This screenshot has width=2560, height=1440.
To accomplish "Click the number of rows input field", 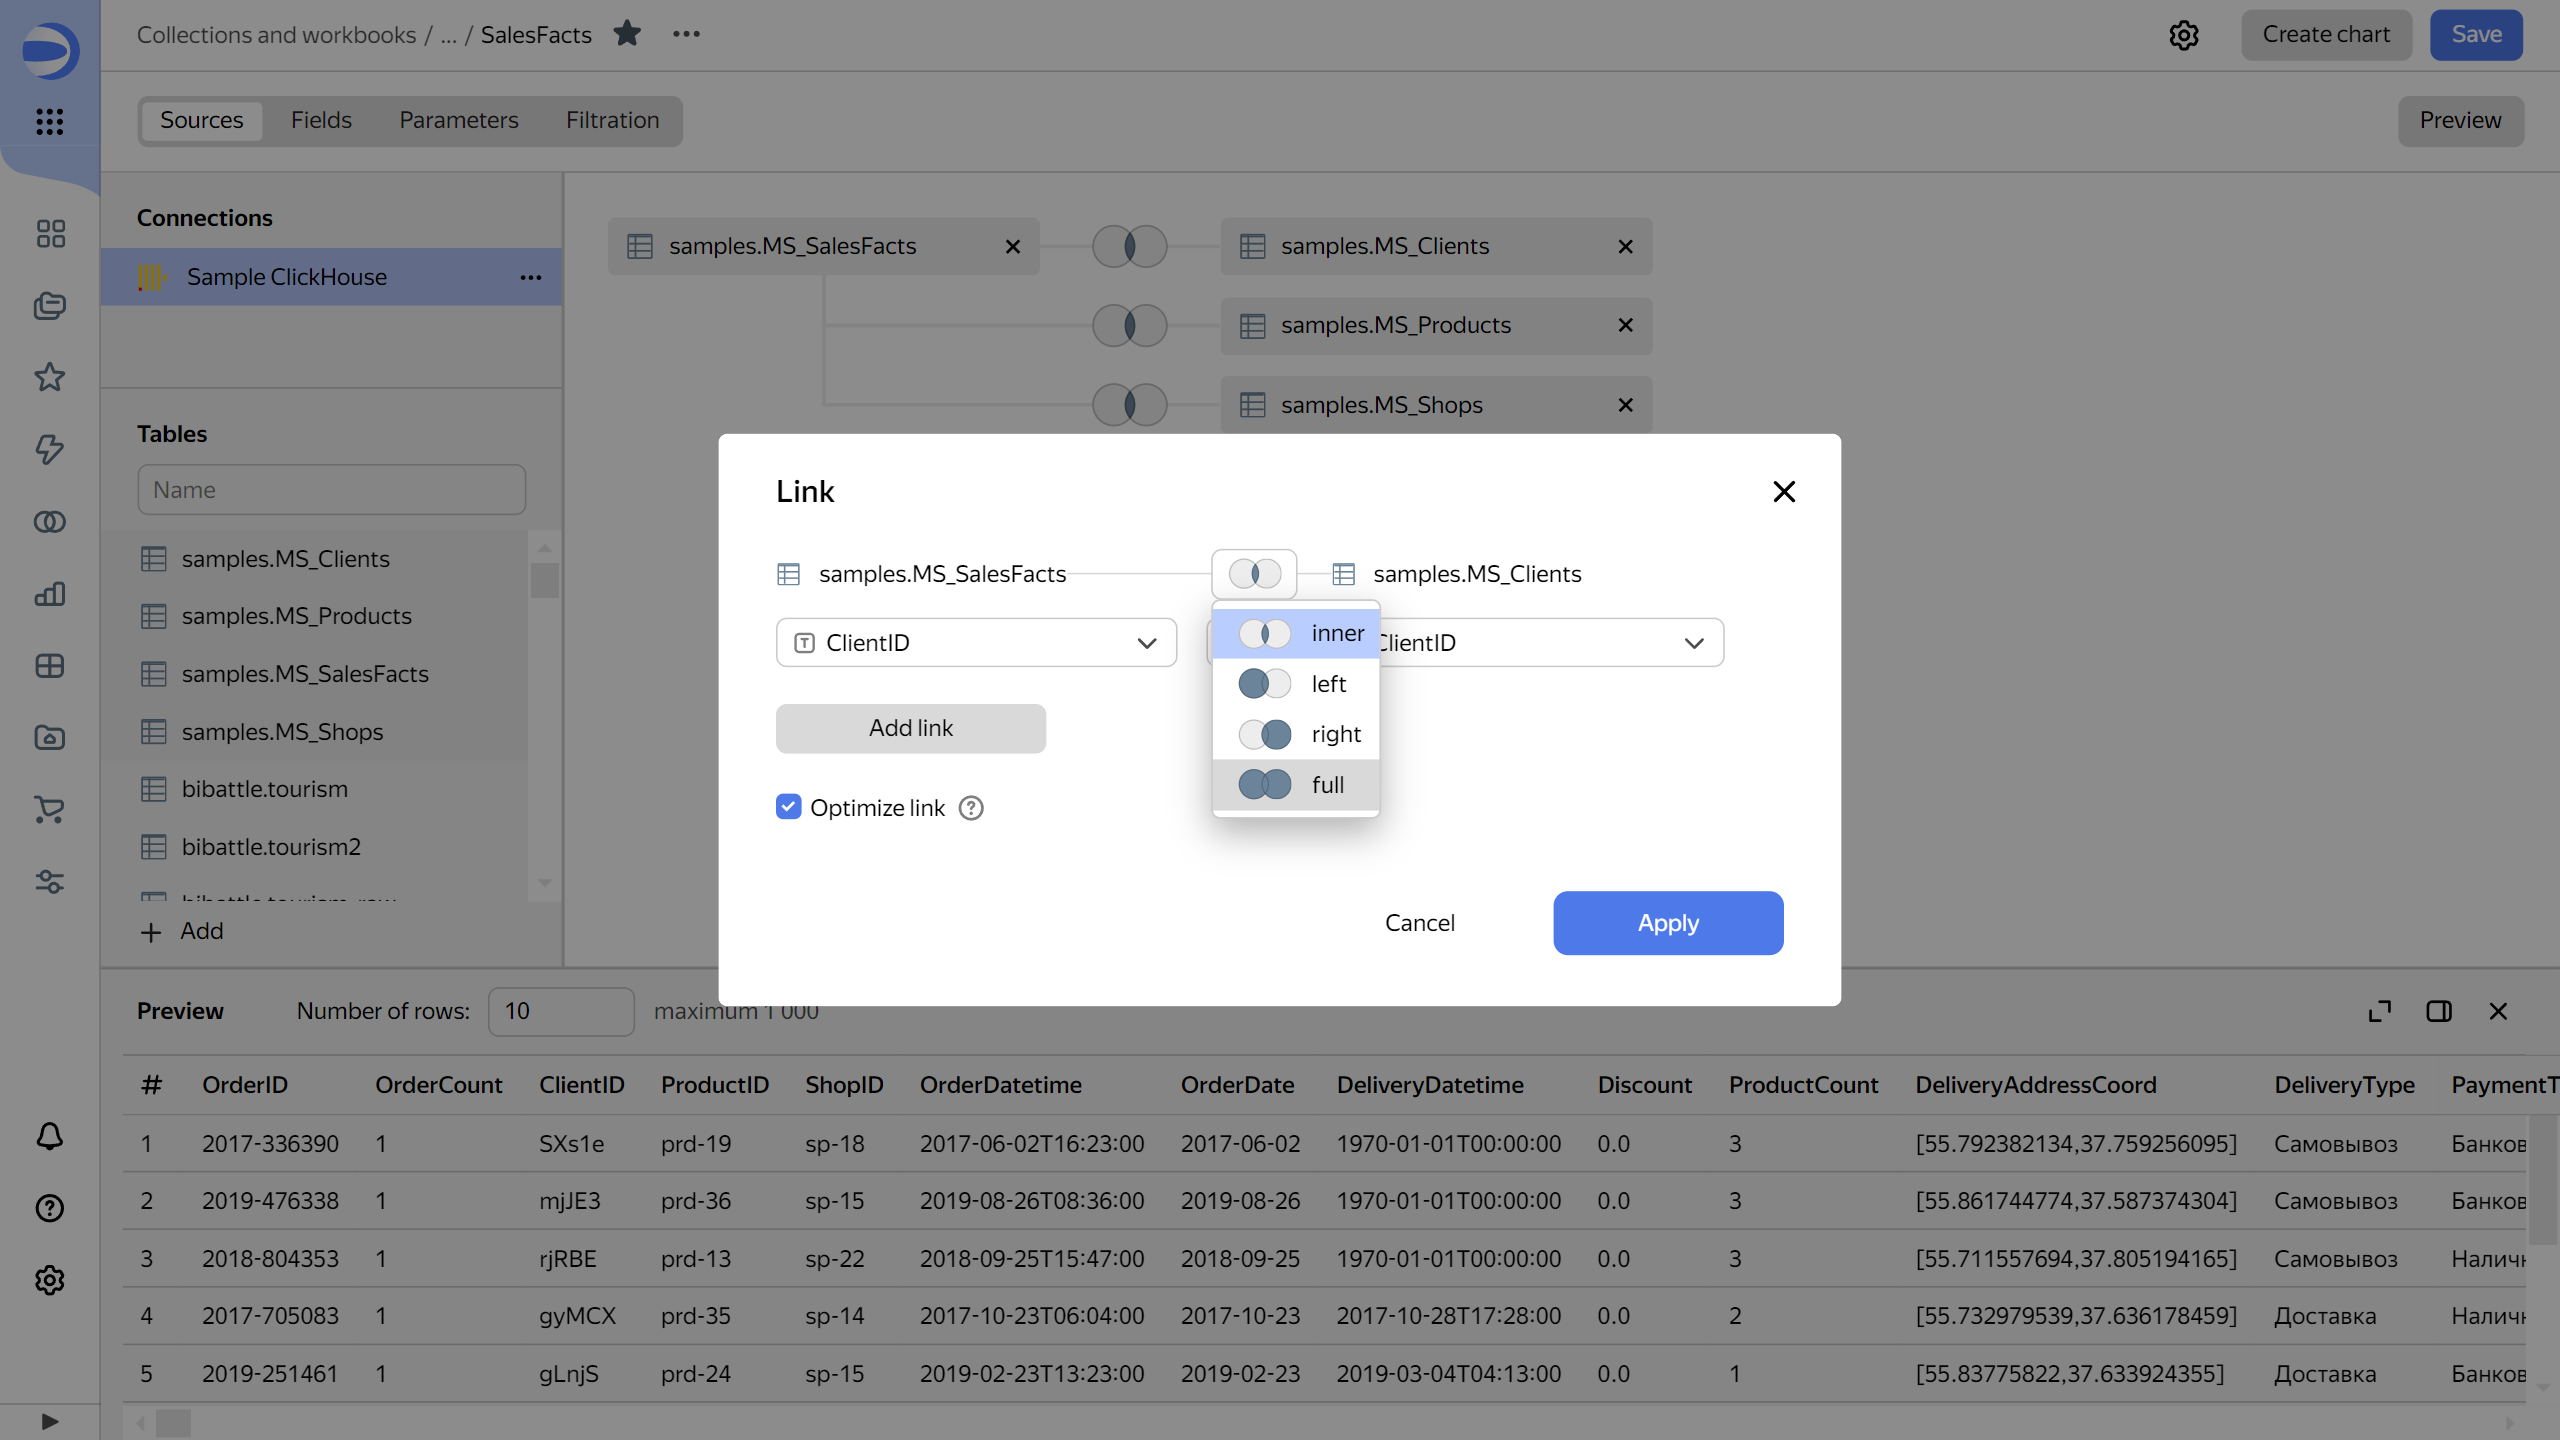I will 560,1011.
